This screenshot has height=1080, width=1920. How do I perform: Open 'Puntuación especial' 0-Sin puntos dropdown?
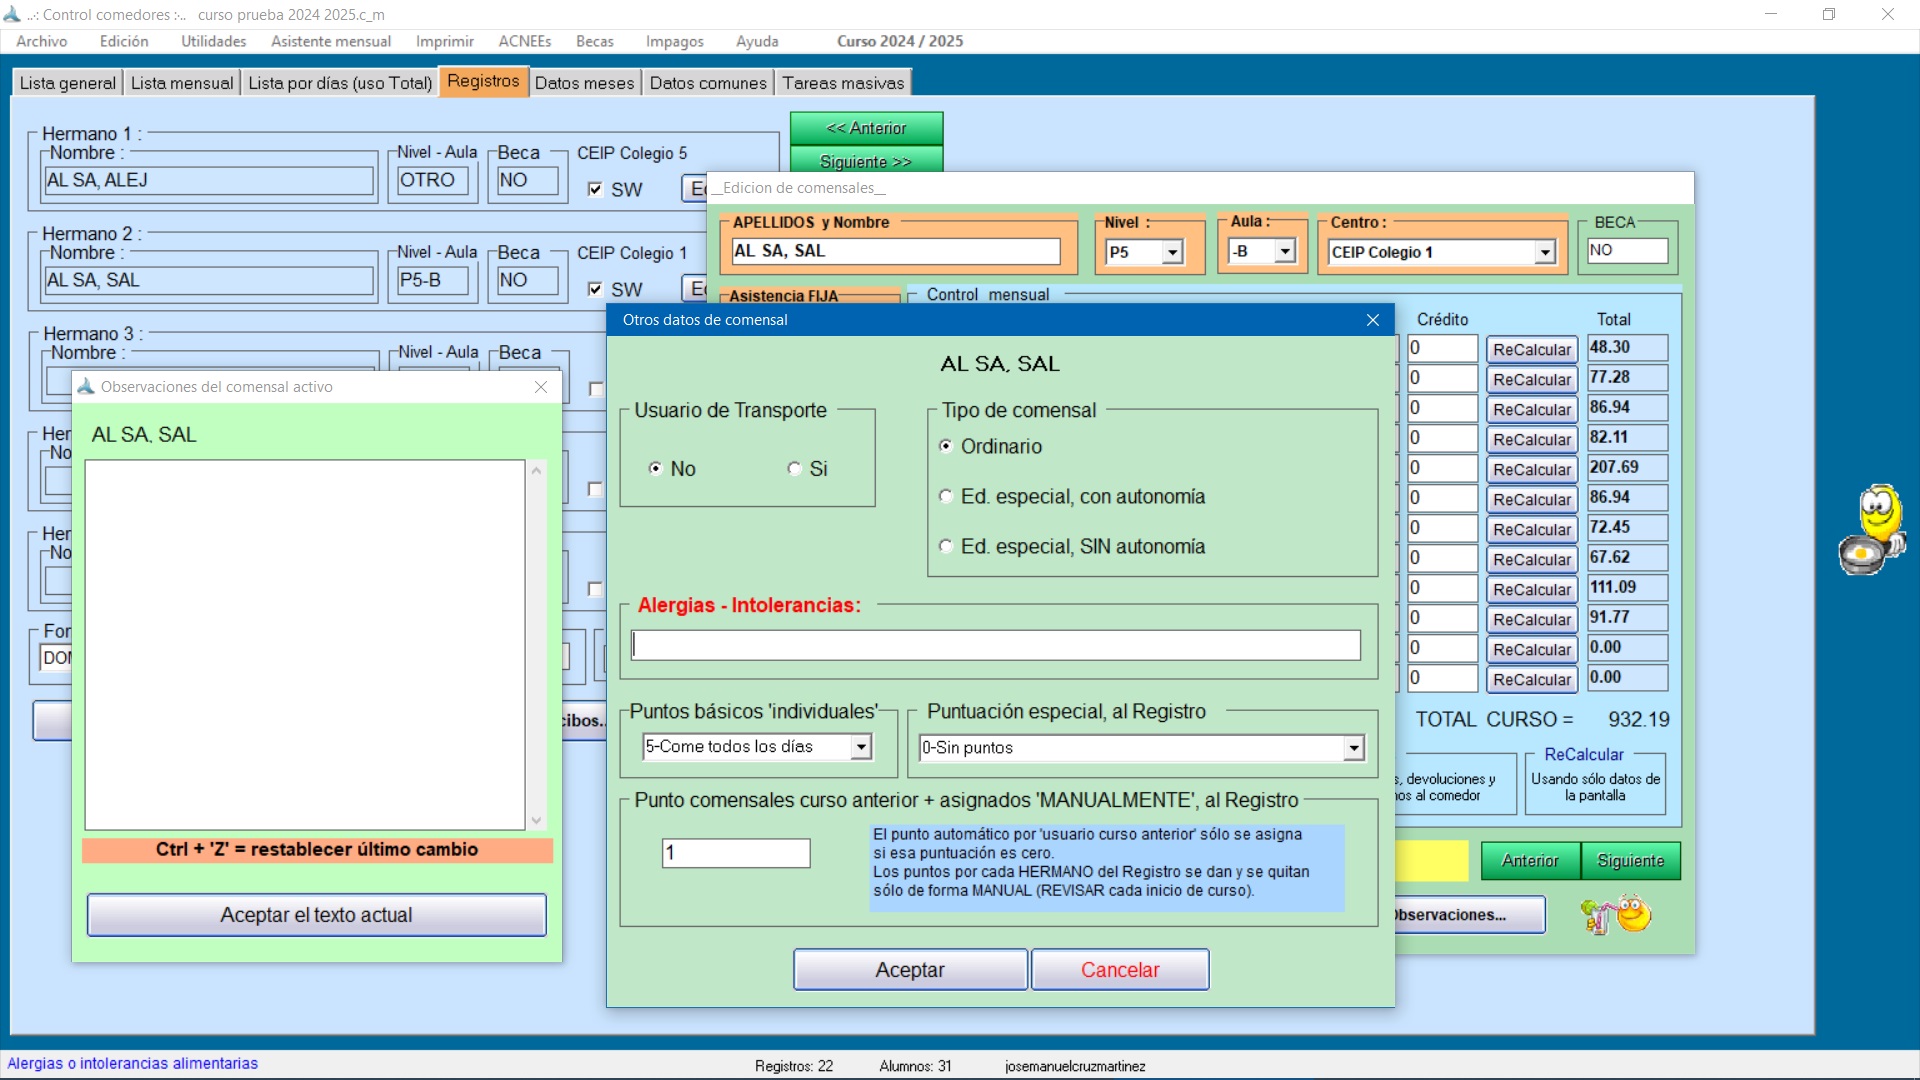(x=1353, y=748)
